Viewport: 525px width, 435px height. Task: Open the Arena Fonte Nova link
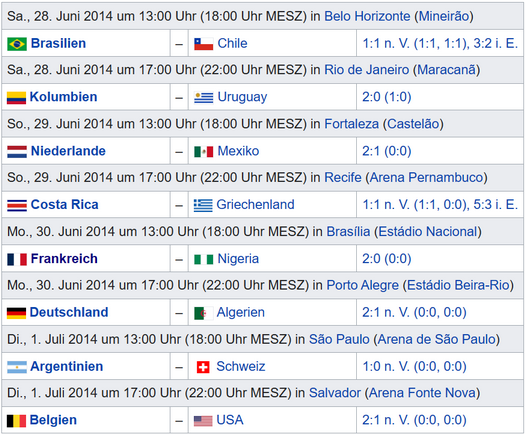[x=422, y=393]
